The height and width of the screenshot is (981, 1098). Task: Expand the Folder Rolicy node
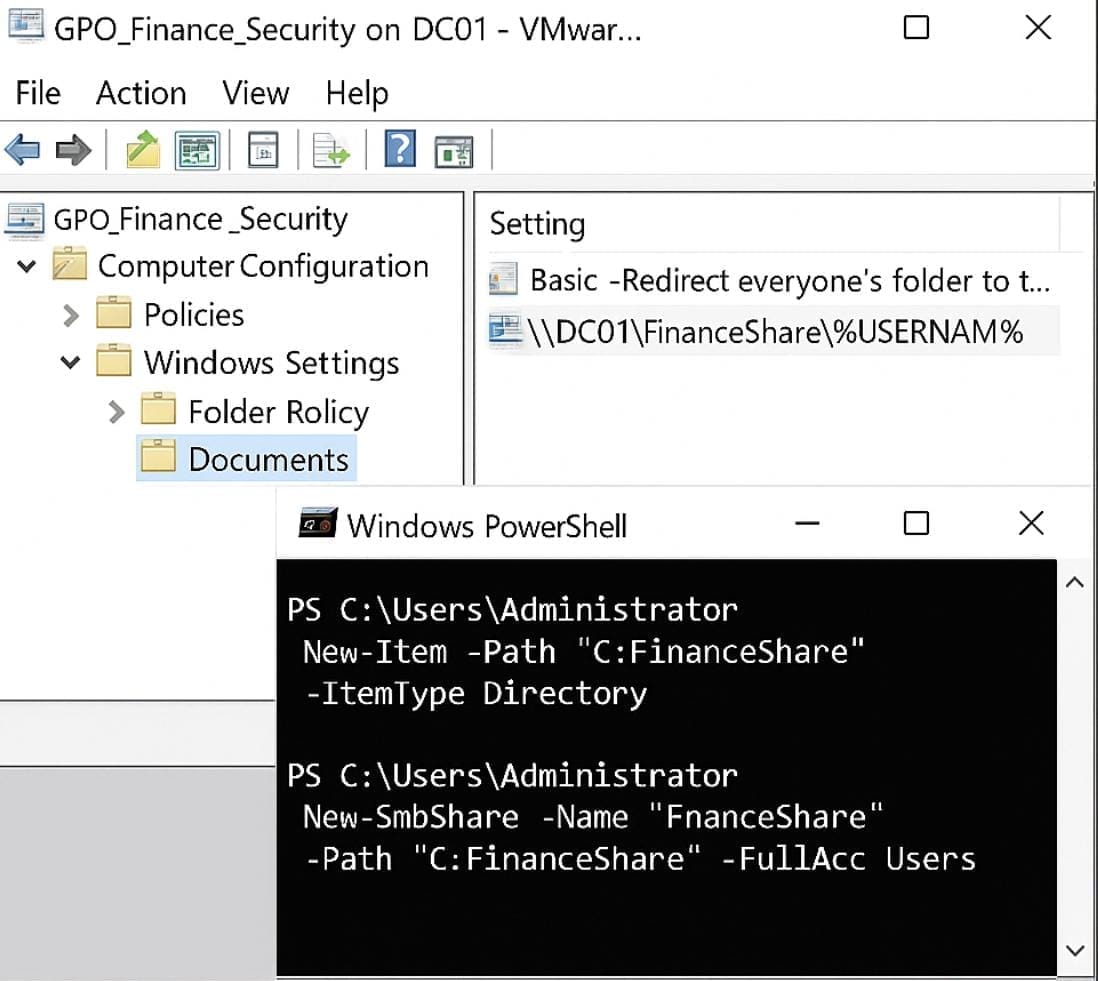click(x=116, y=411)
